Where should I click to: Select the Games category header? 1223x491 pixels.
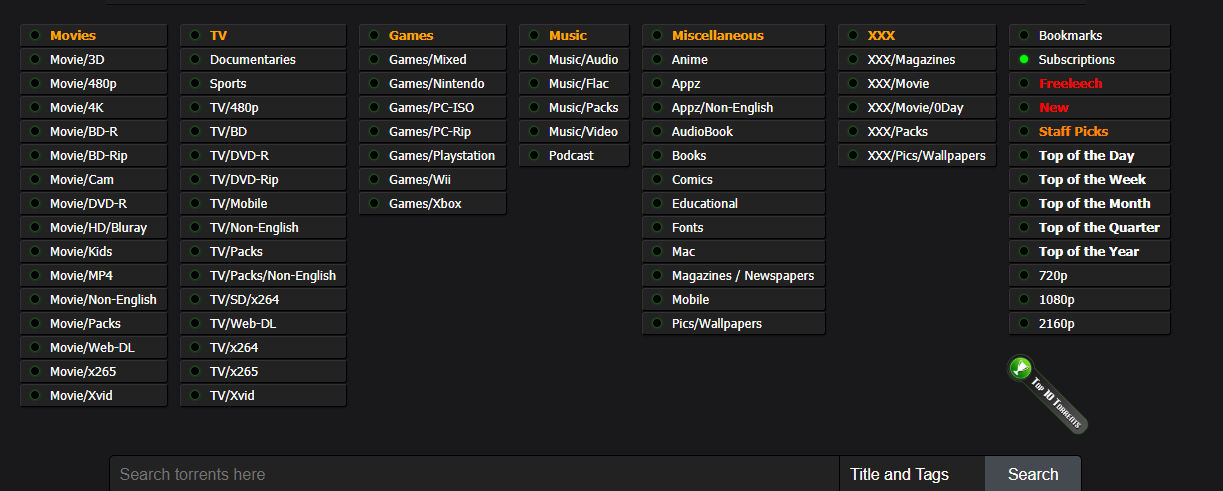[x=411, y=36]
